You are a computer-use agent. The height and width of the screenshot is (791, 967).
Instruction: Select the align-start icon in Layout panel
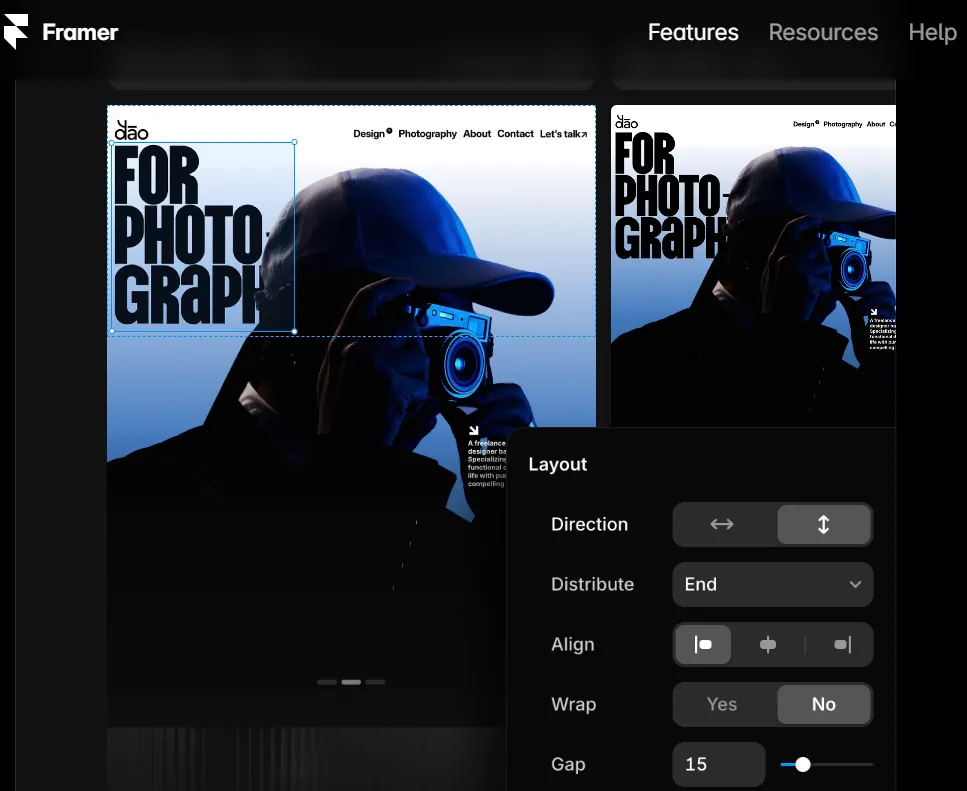coord(703,644)
